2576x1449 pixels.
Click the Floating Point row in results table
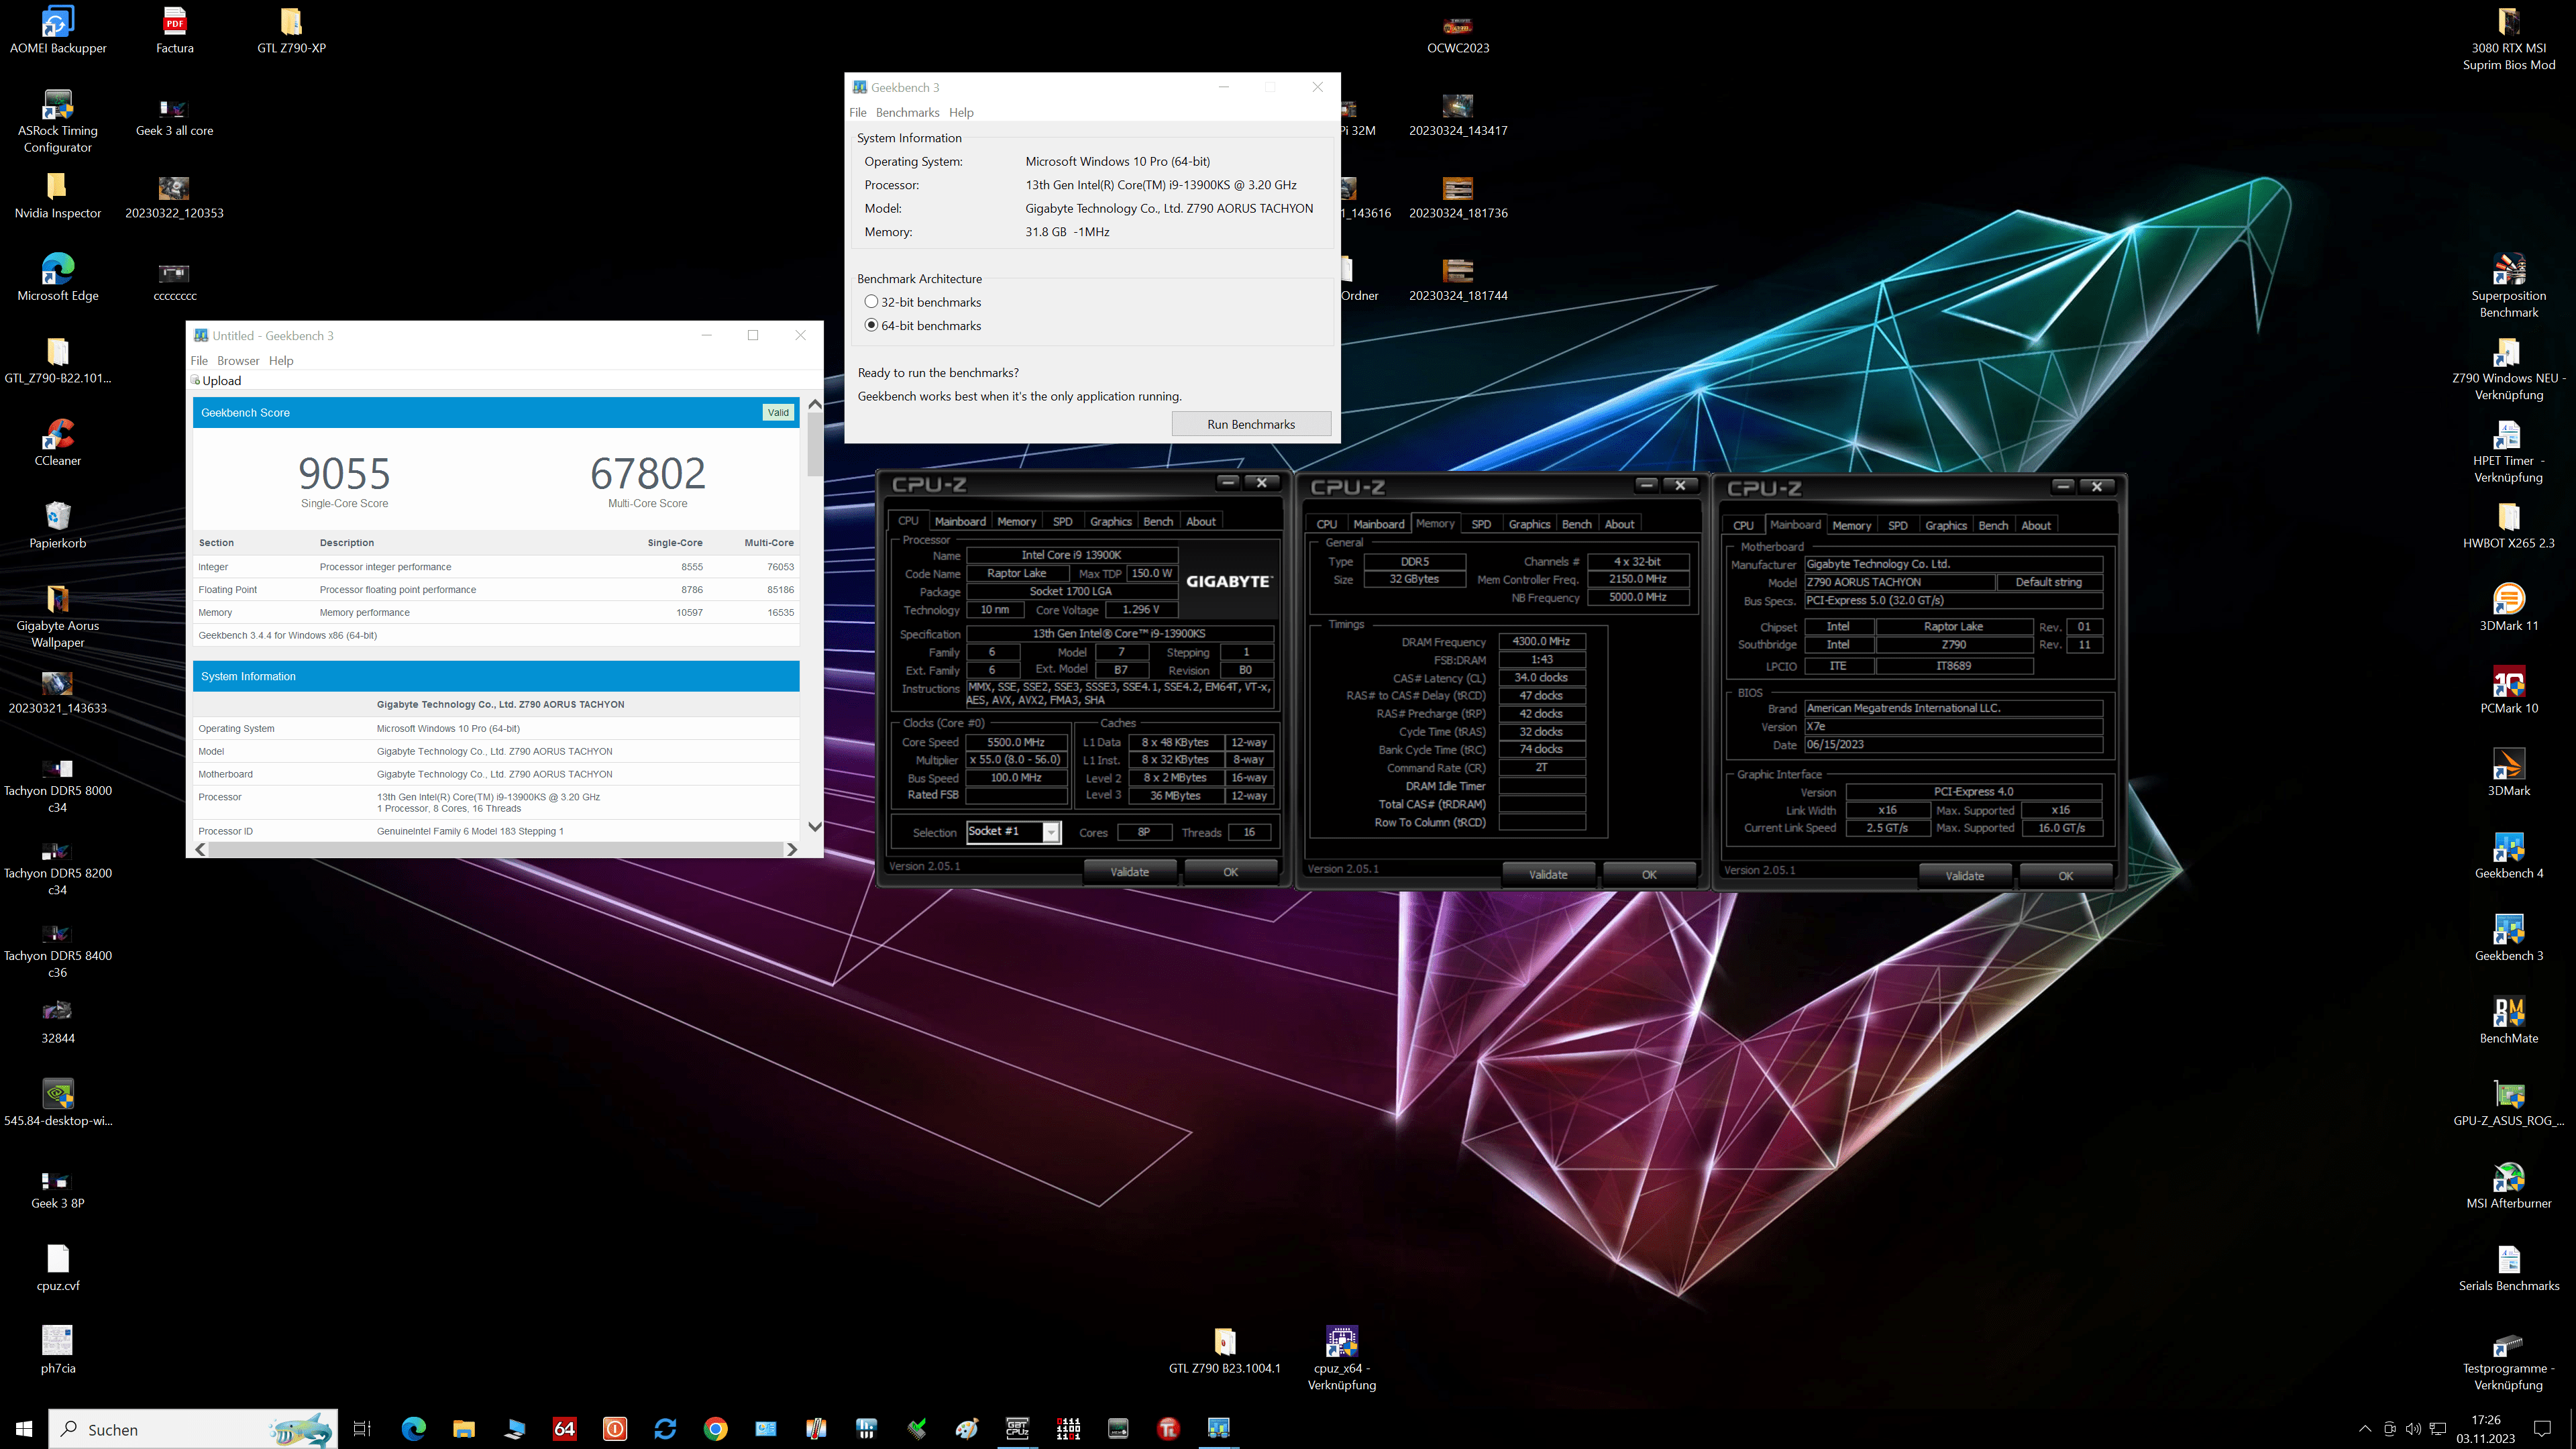pyautogui.click(x=496, y=590)
